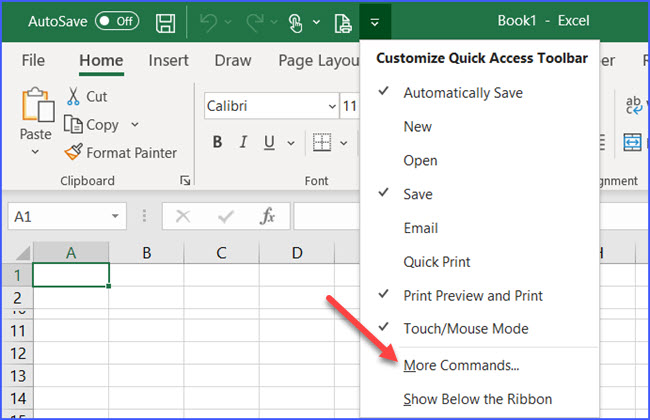Open the File tab
This screenshot has height=420, width=650.
(x=33, y=61)
